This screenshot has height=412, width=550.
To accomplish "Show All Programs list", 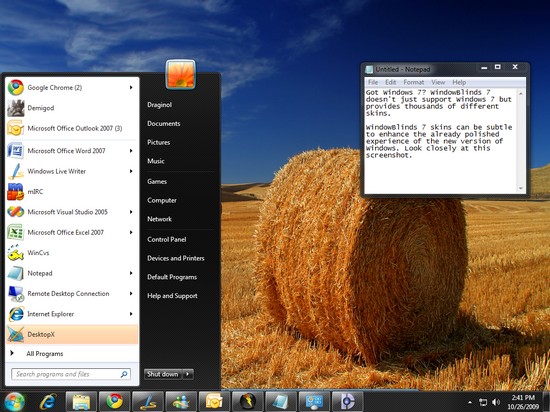I will point(45,354).
